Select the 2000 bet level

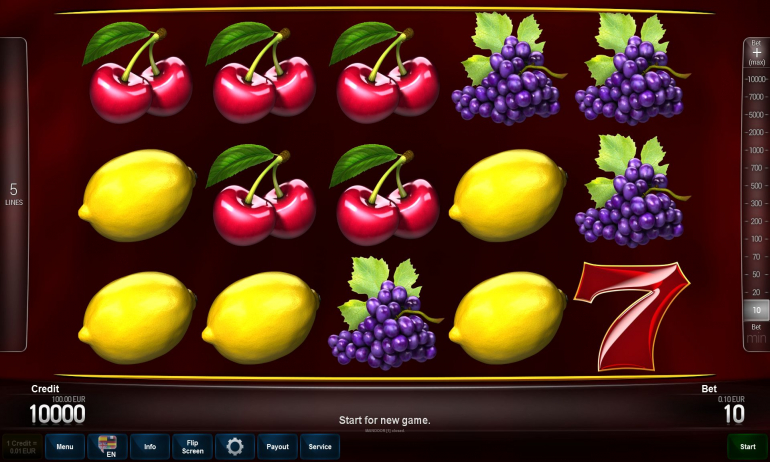tap(756, 132)
